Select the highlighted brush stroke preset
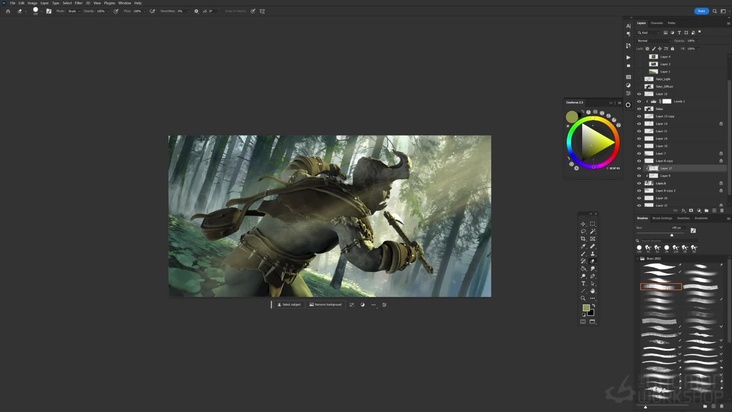This screenshot has height=412, width=732. coord(661,286)
